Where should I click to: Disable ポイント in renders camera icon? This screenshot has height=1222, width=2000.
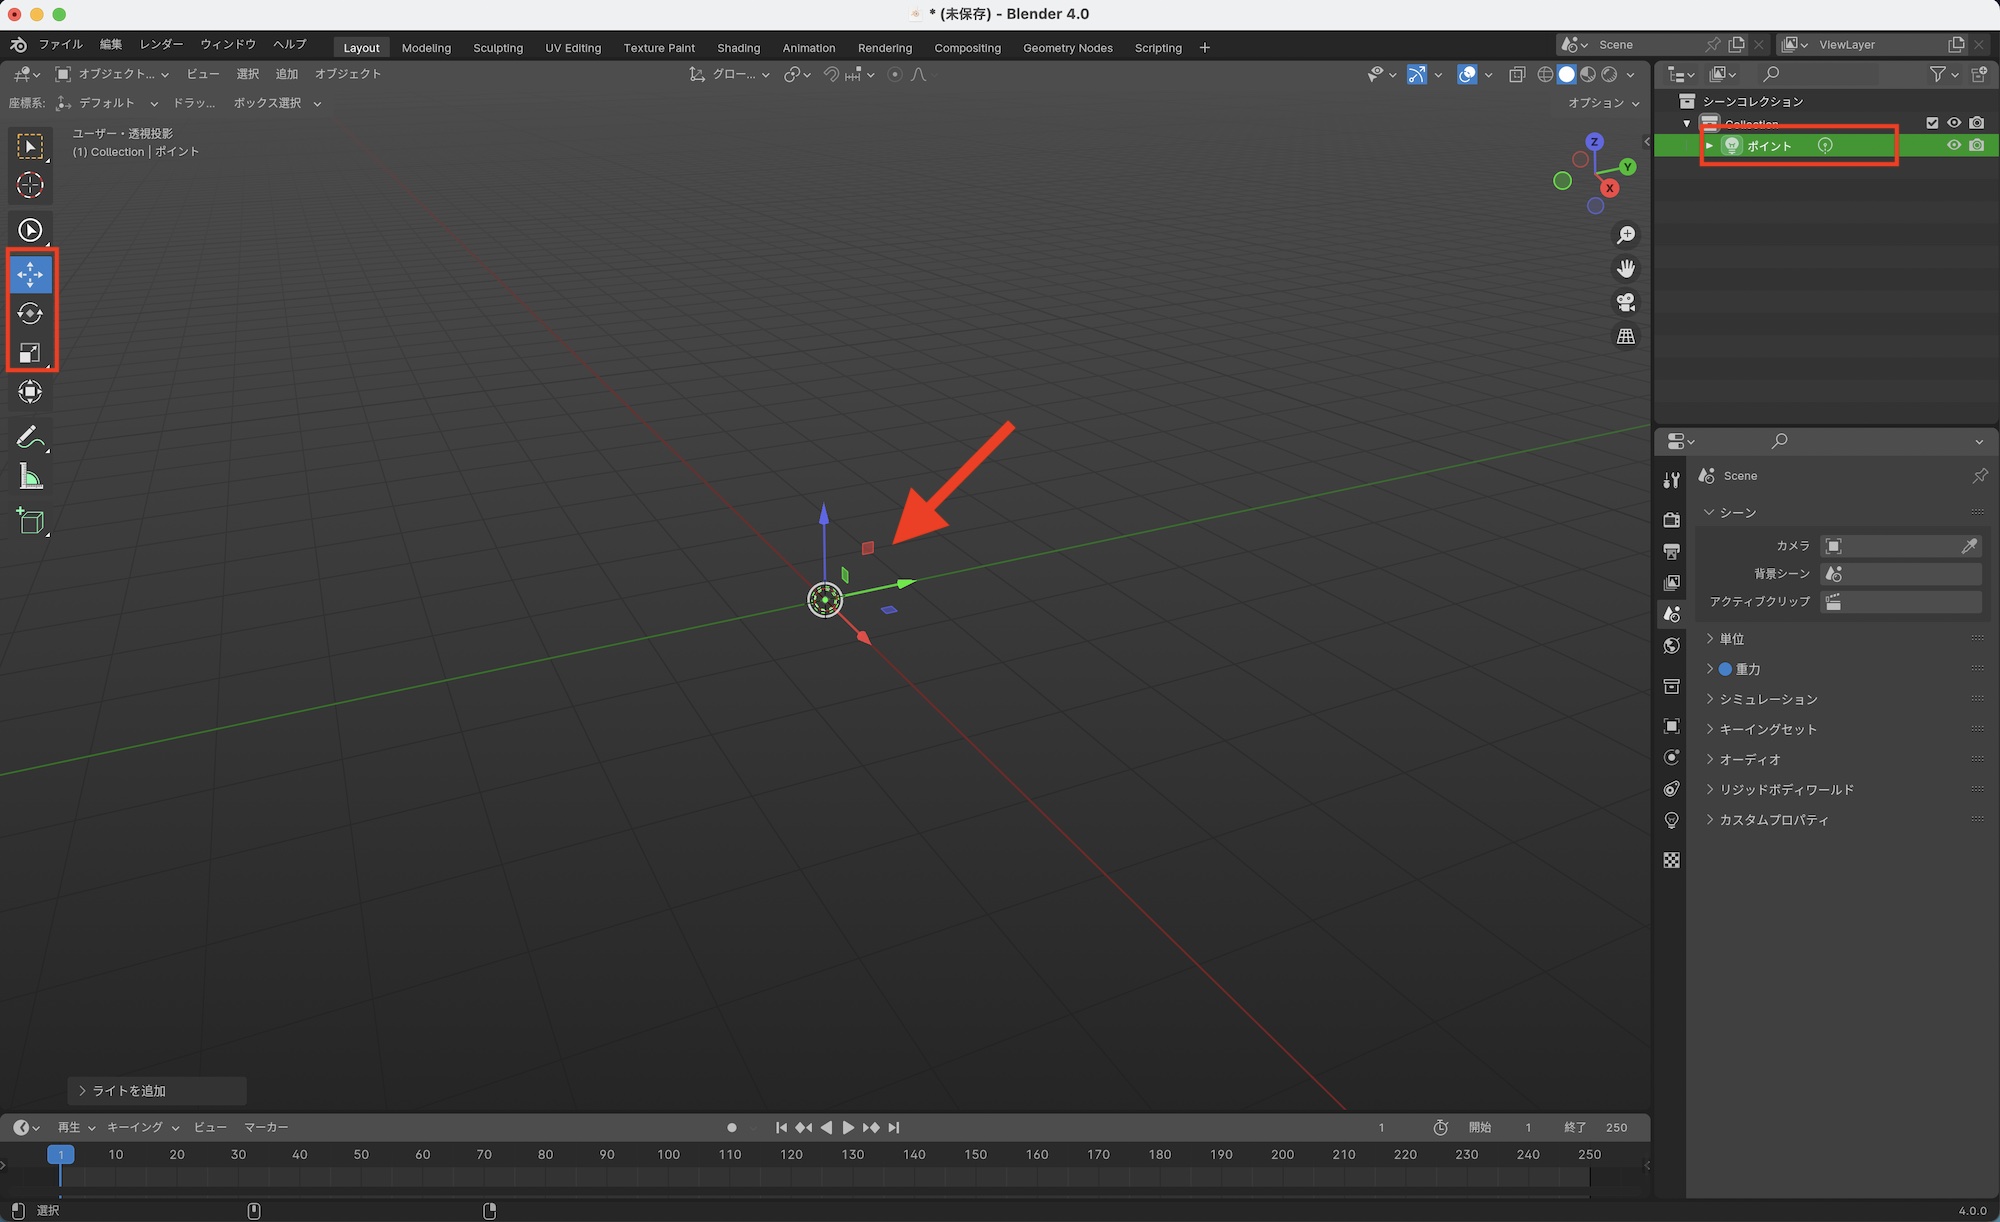1977,145
